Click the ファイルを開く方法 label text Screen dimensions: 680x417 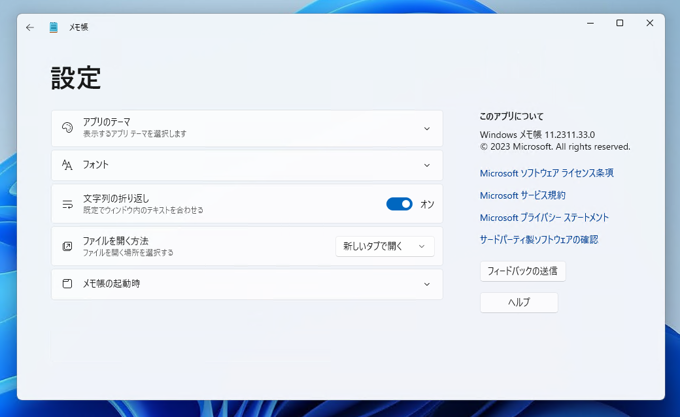pos(116,241)
